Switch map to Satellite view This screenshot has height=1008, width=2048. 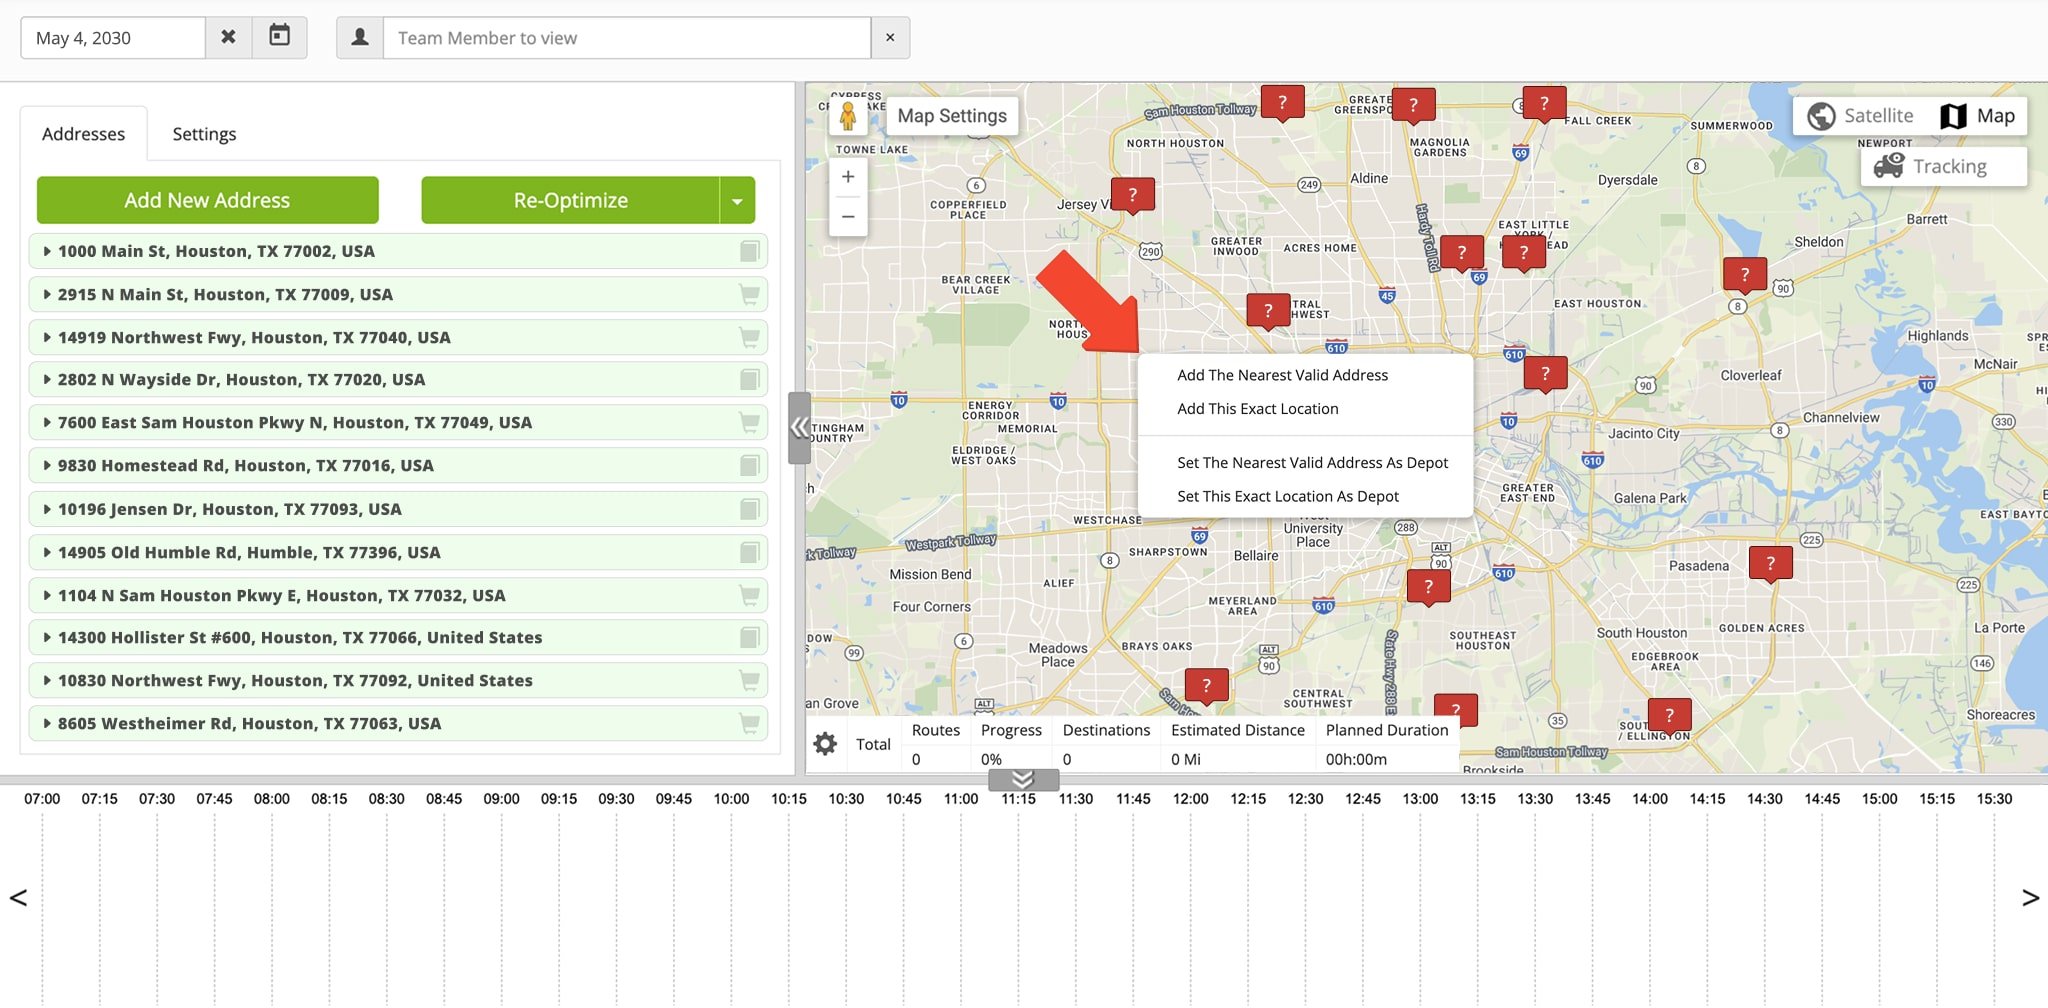pyautogui.click(x=1861, y=116)
